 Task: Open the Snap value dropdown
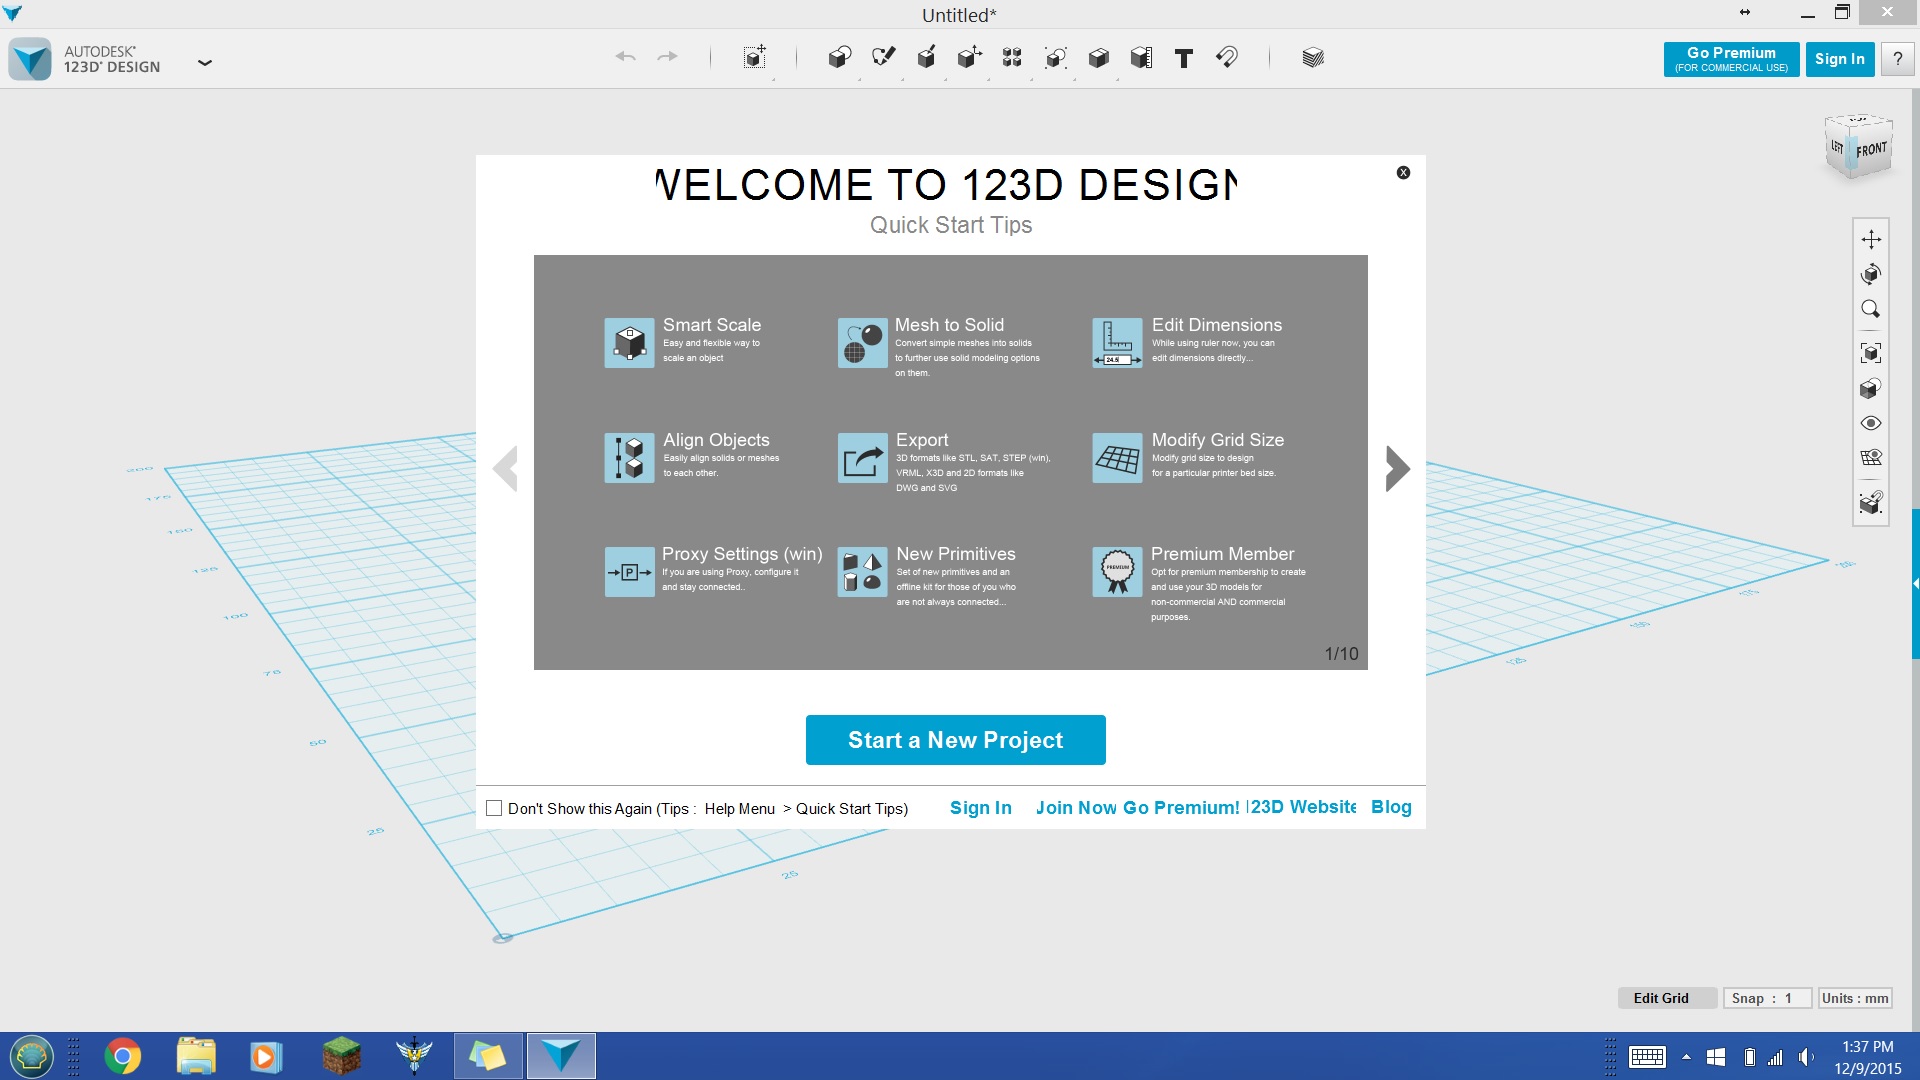point(1767,998)
